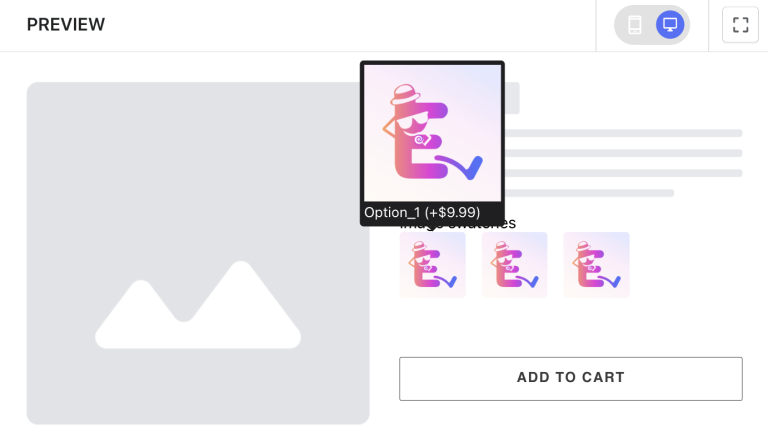Click the white mountain placeholder icon

pos(198,305)
